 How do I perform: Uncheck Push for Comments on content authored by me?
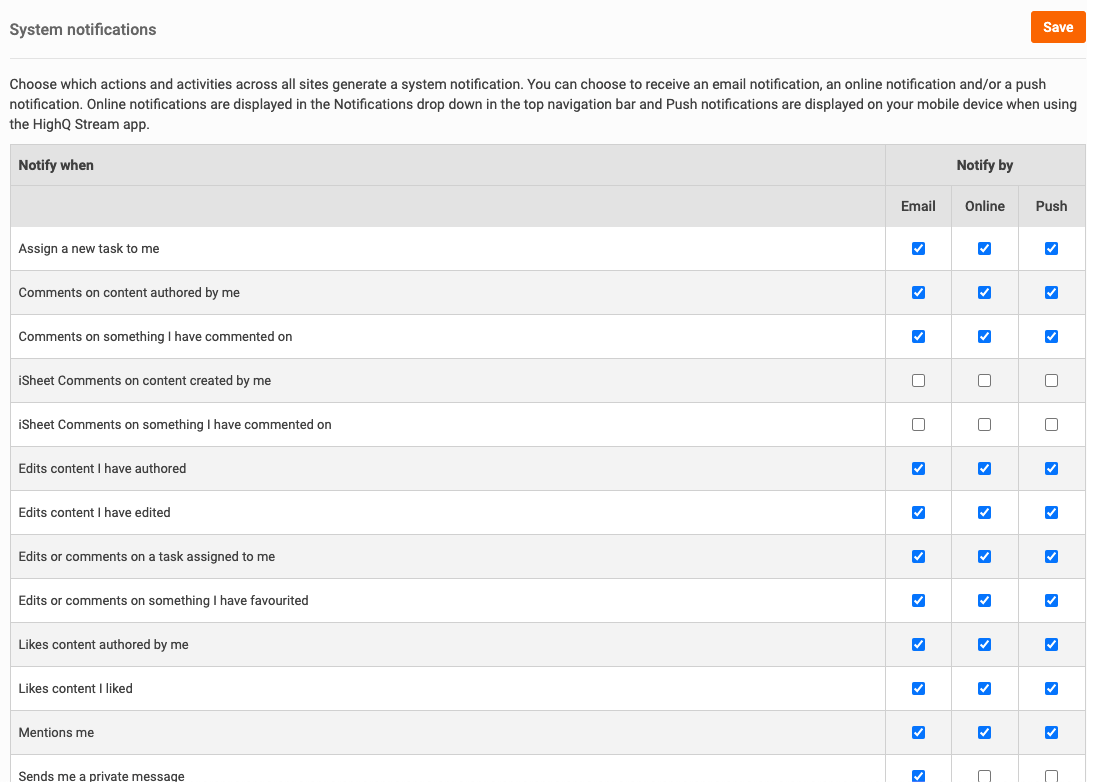click(1051, 293)
